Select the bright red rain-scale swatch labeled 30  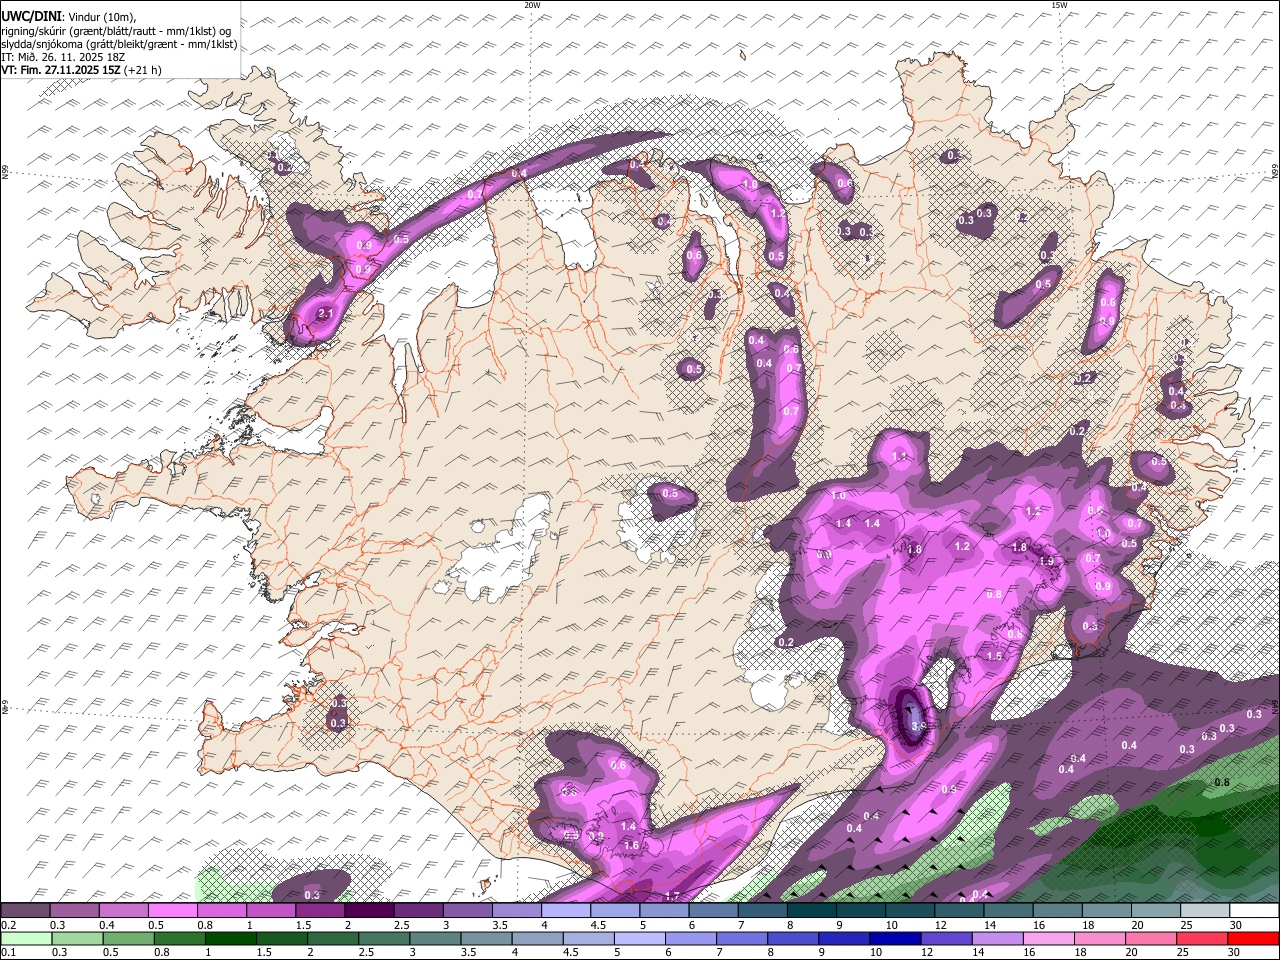coord(1252,938)
